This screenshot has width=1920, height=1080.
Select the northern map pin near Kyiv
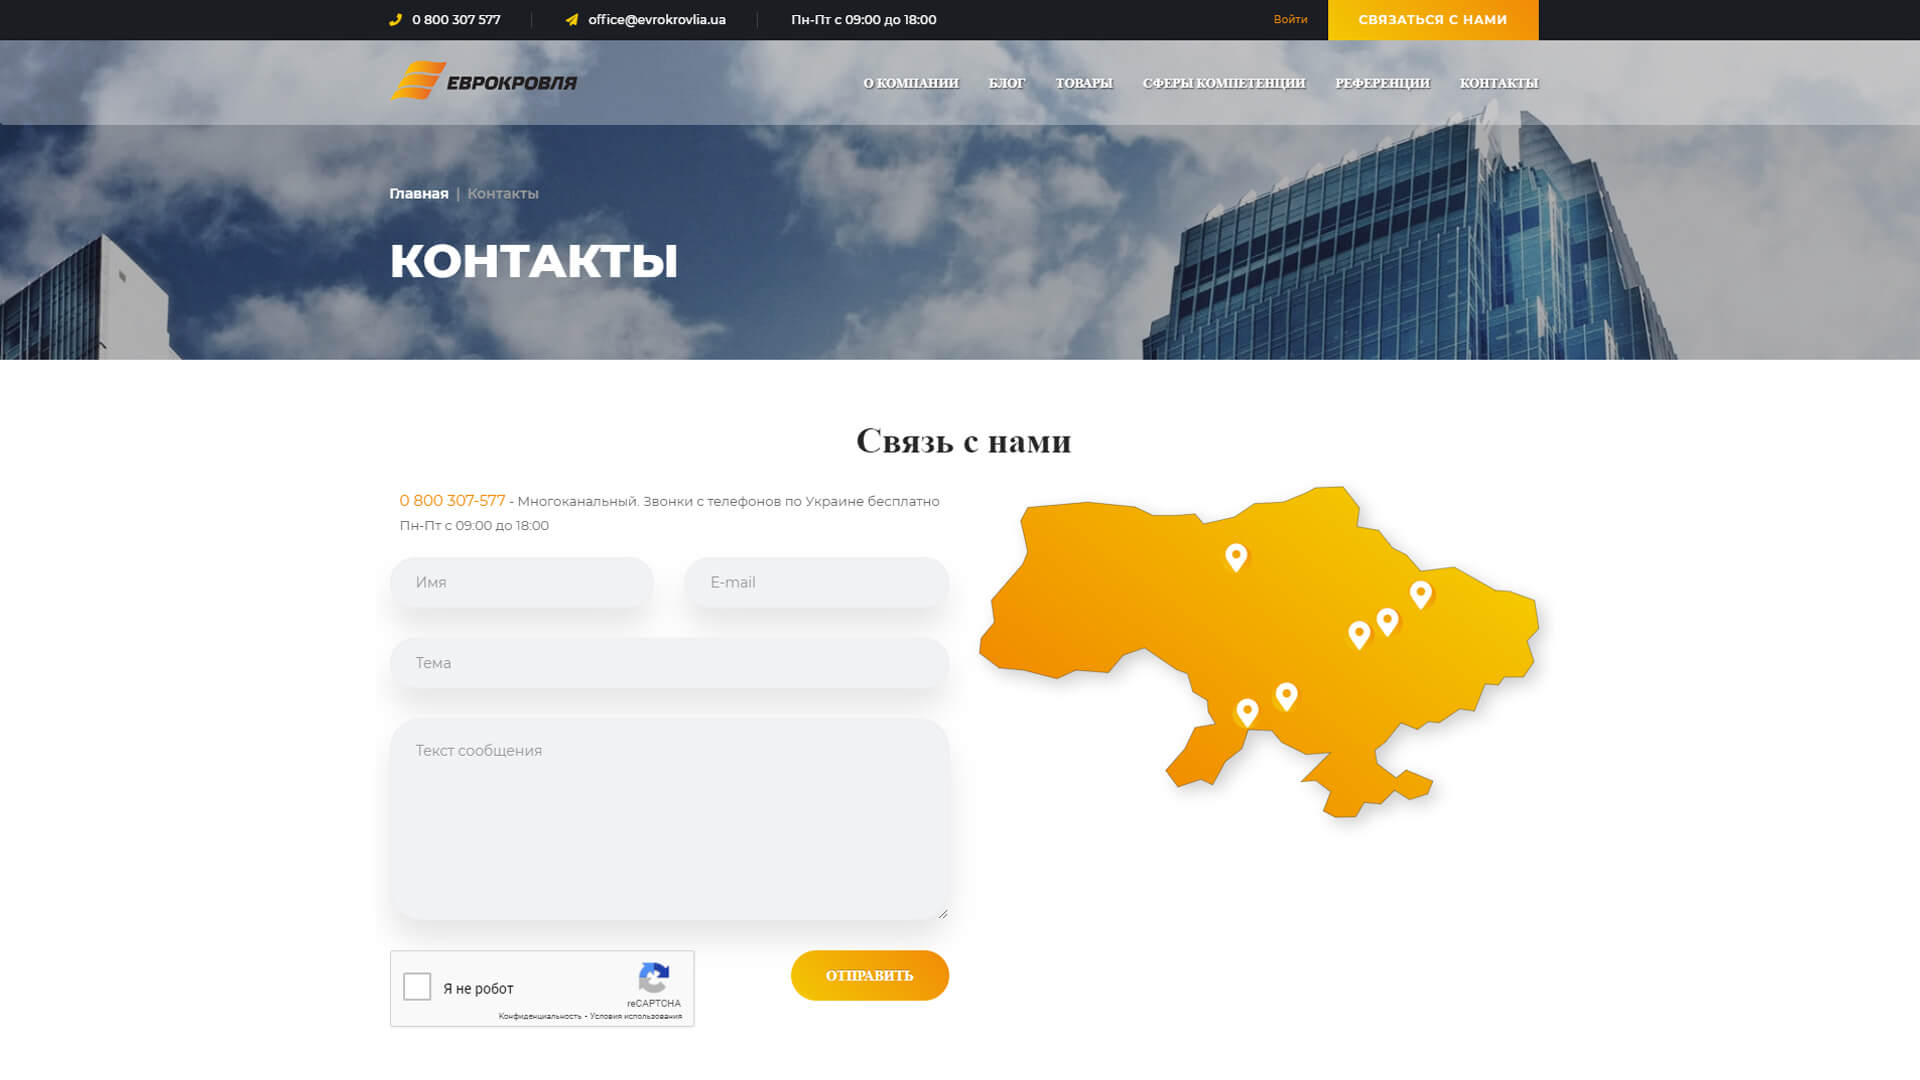coord(1236,557)
